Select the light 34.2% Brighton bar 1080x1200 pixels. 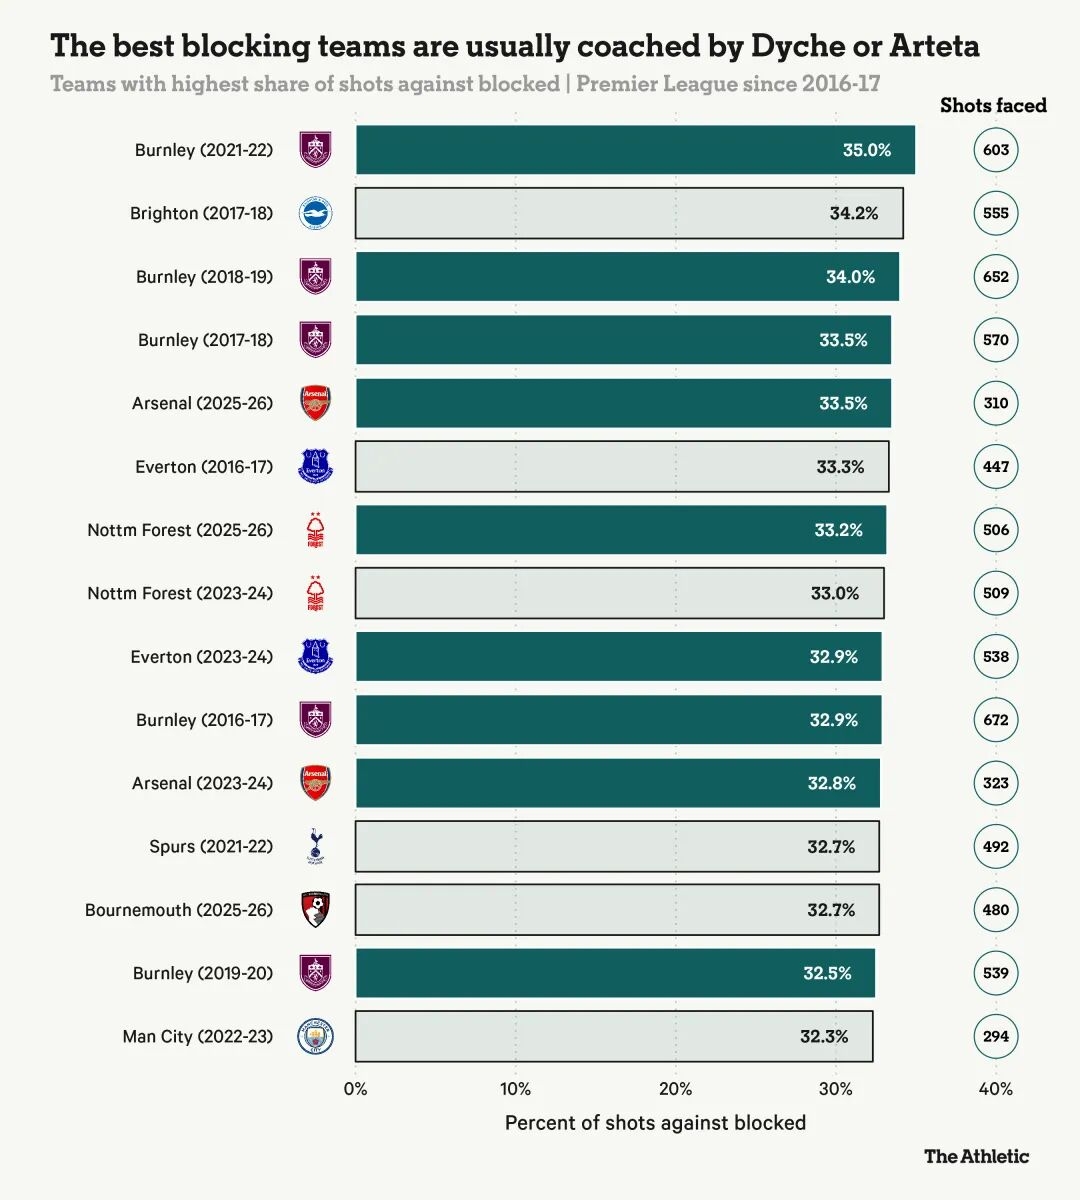coord(629,213)
